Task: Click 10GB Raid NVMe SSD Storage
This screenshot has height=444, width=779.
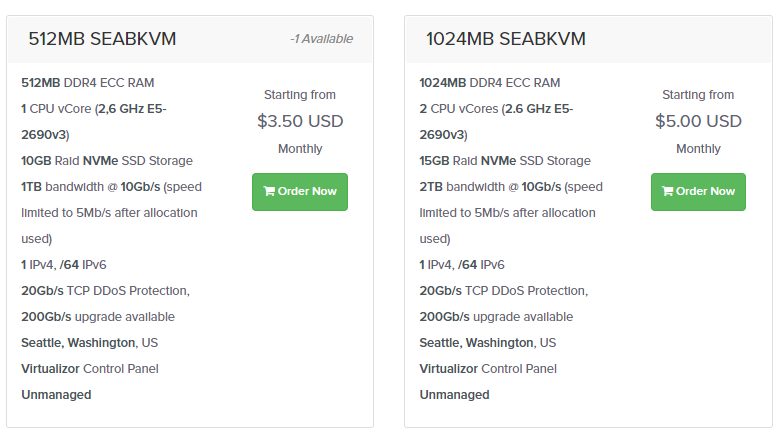Action: pos(107,161)
